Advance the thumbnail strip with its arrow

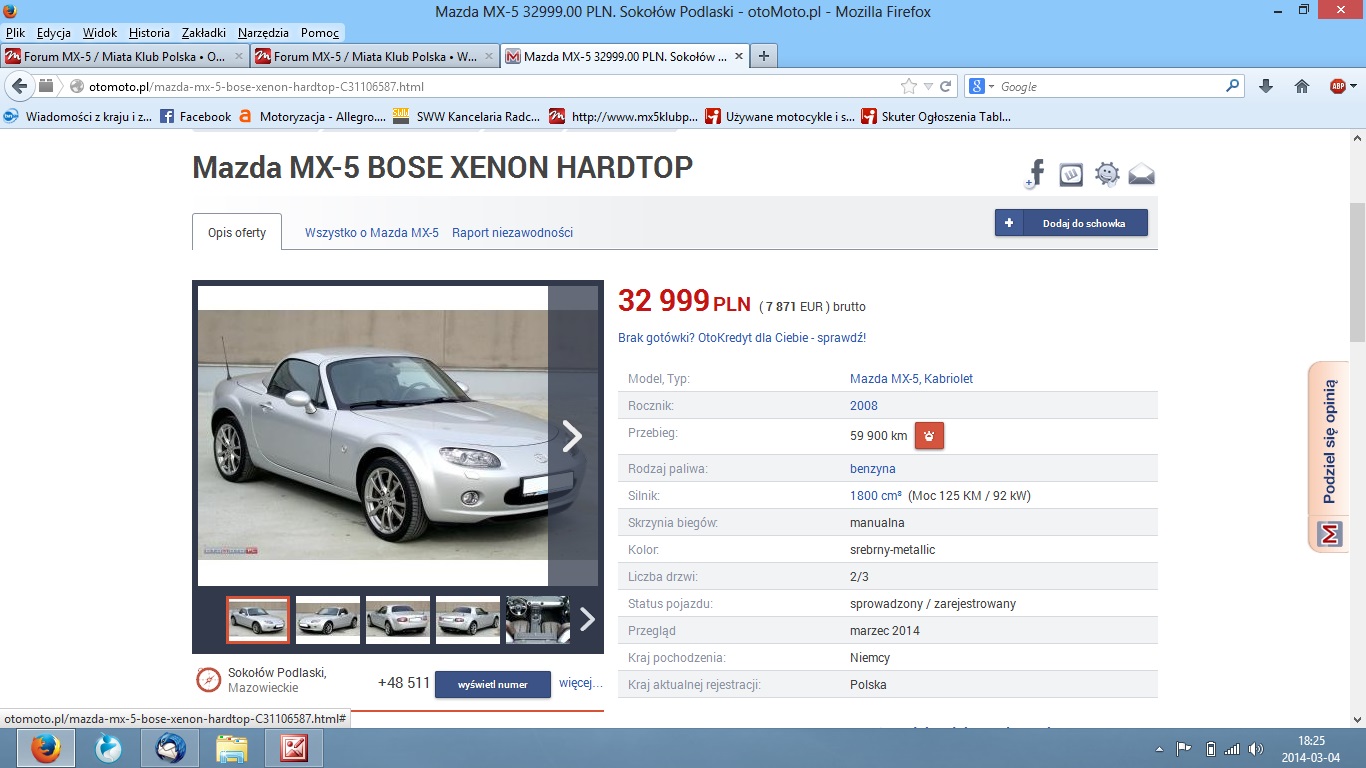[587, 619]
